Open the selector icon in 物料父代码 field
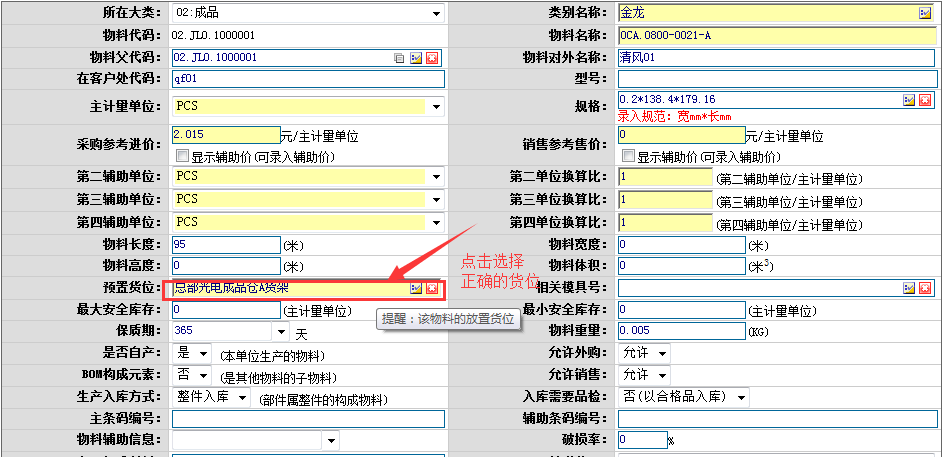 pyautogui.click(x=416, y=58)
